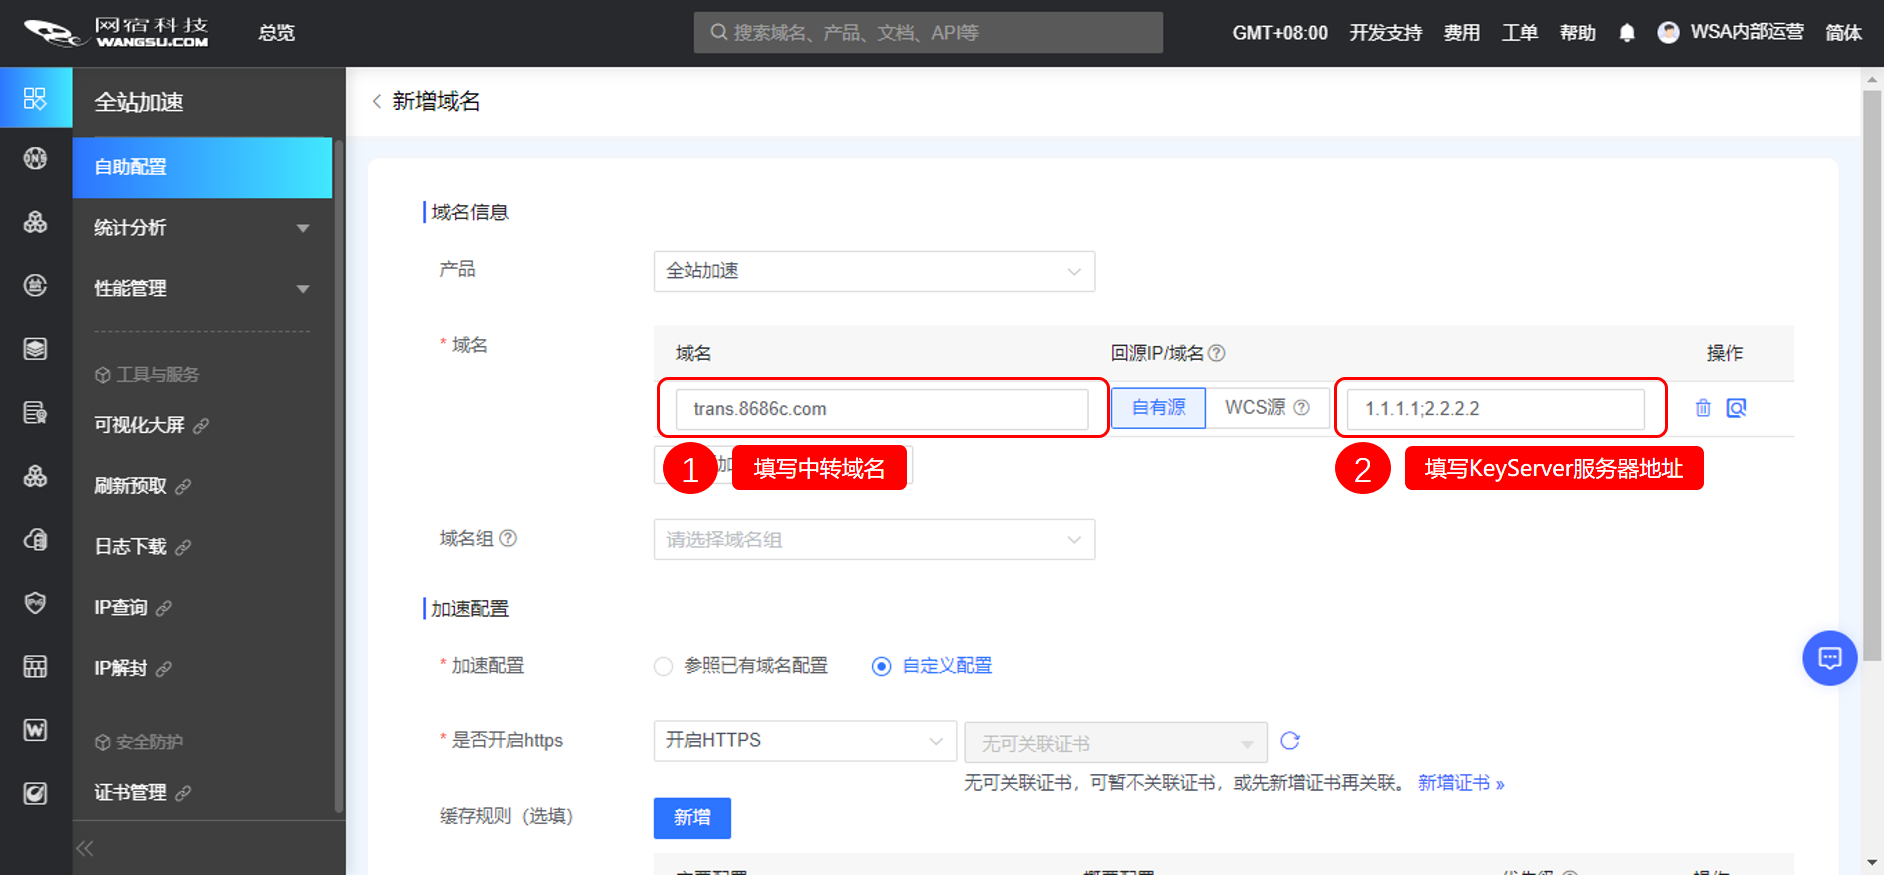Screen dimensions: 1885x875
Task: Click the link icon beside 可视化大屏
Action: click(201, 426)
